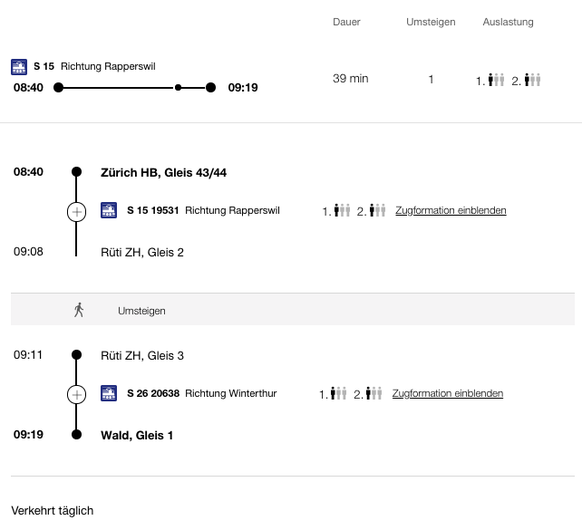Image resolution: width=582 pixels, height=530 pixels.
Task: Select the Wald, Gleis 1 arrival station
Action: 137,435
